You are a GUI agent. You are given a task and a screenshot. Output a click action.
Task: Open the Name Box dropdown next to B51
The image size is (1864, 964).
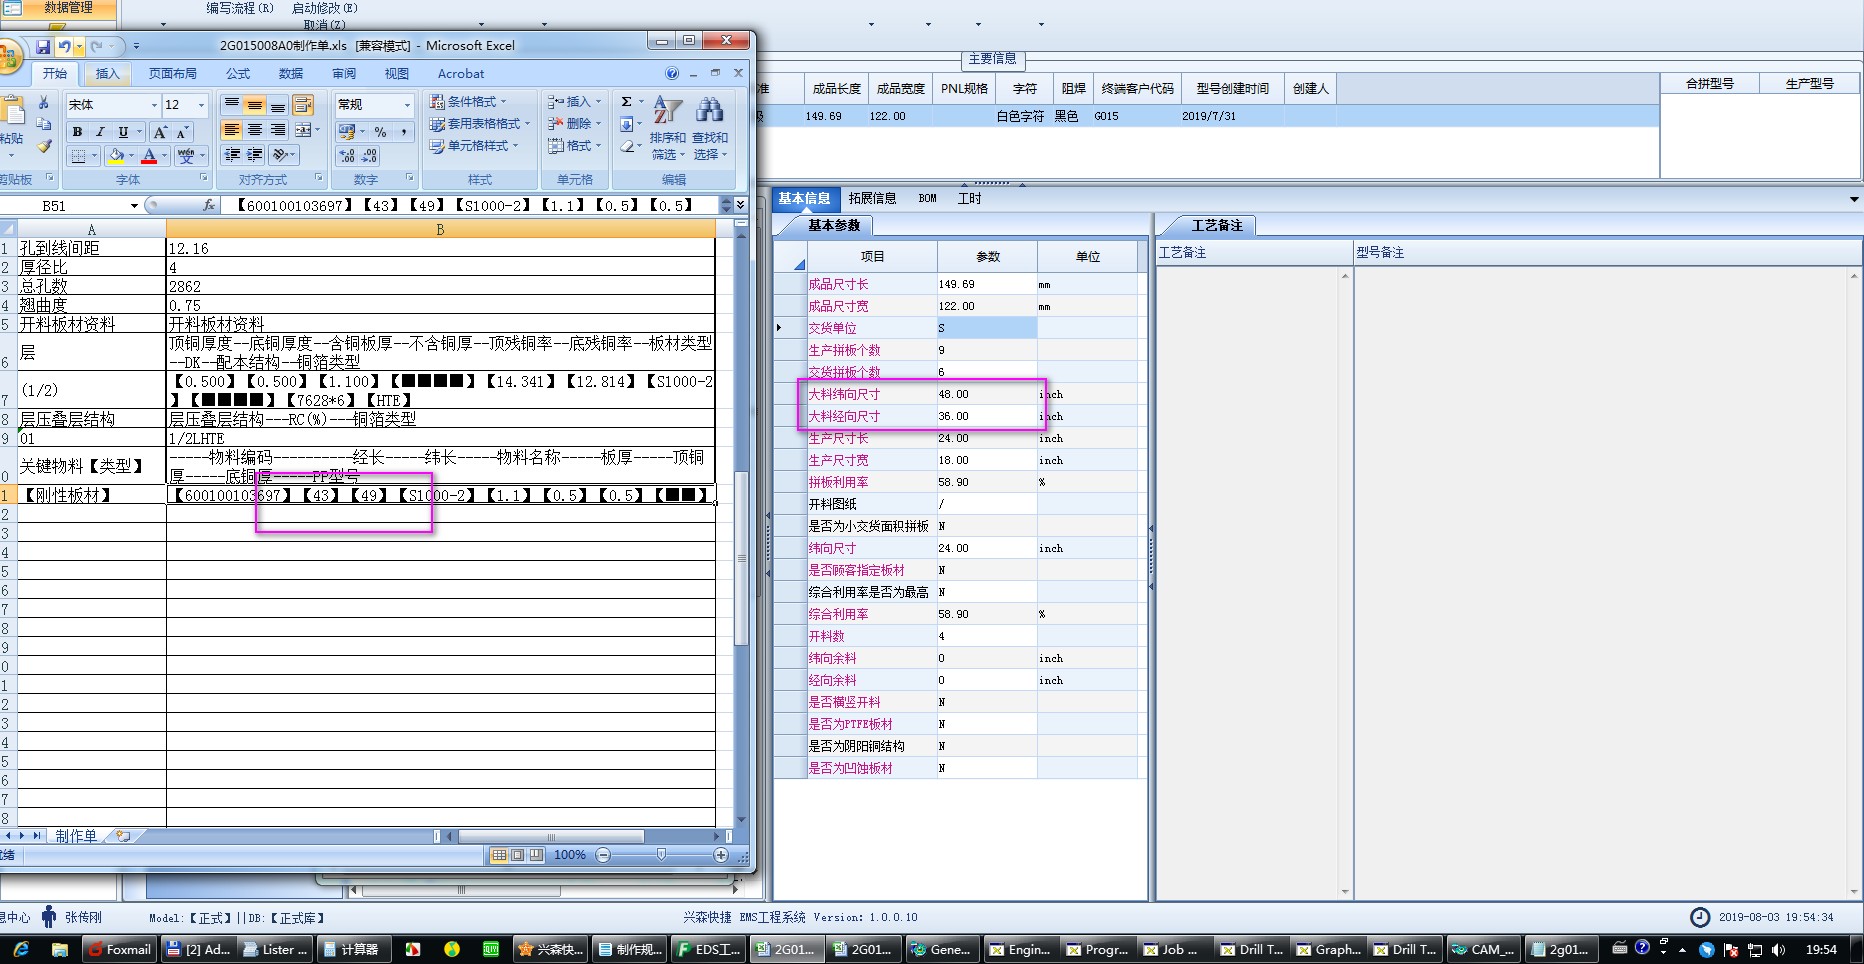[x=134, y=206]
